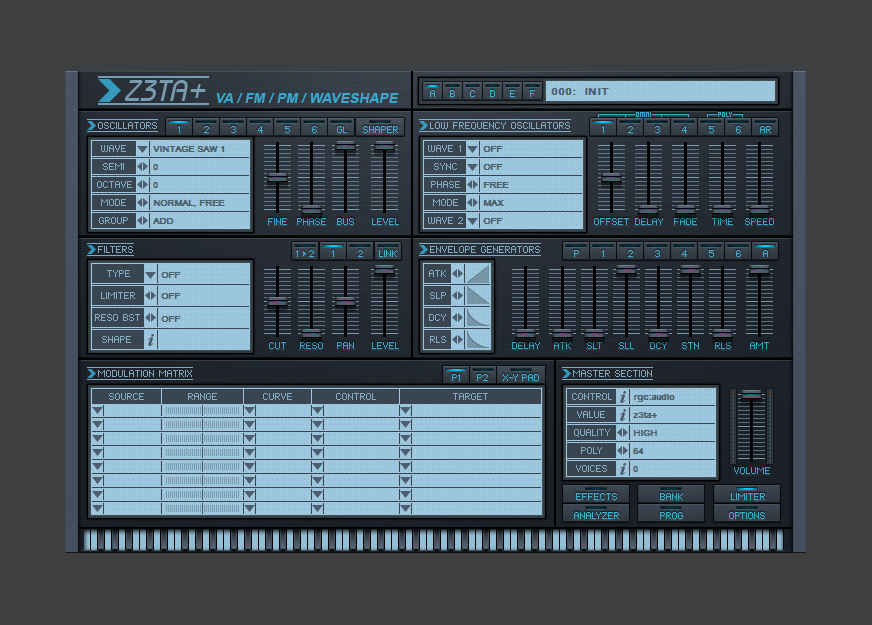Open first row CONTROL dropdown in matrix
The image size is (872, 625).
[318, 410]
